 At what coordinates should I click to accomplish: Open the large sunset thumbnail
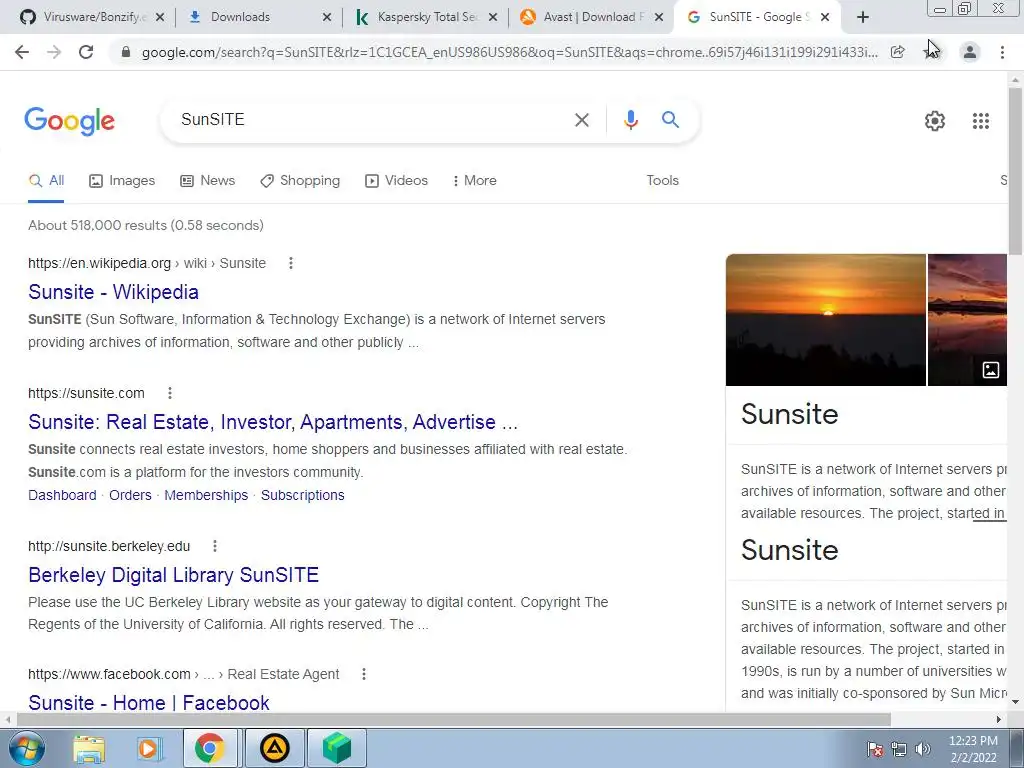click(825, 320)
